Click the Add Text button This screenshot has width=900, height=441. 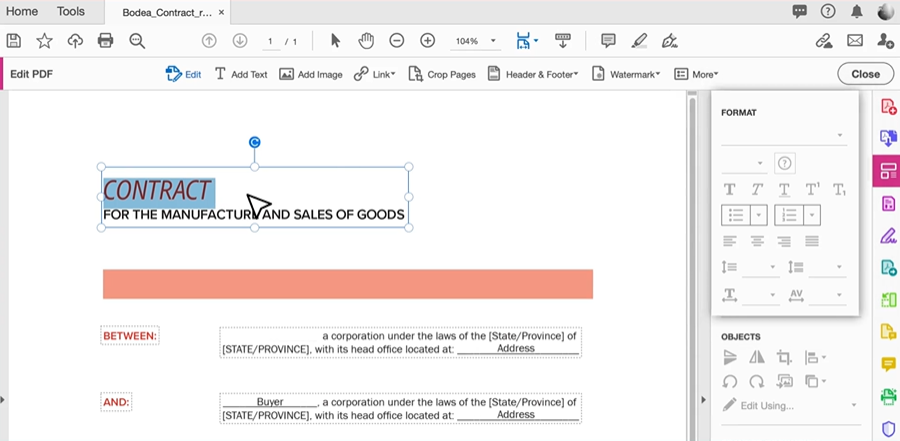point(241,74)
